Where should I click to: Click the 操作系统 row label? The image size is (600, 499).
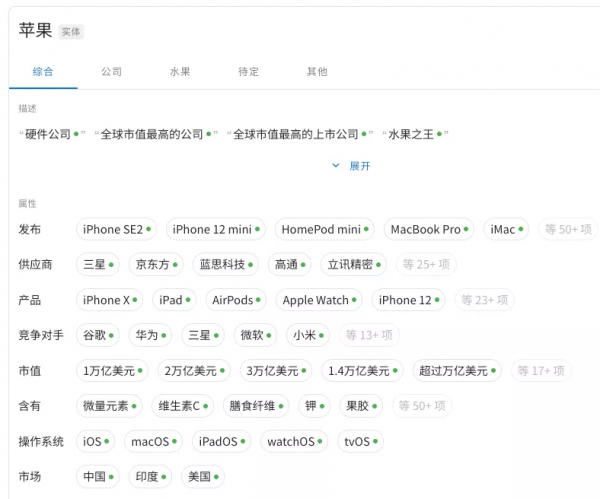pyautogui.click(x=41, y=441)
